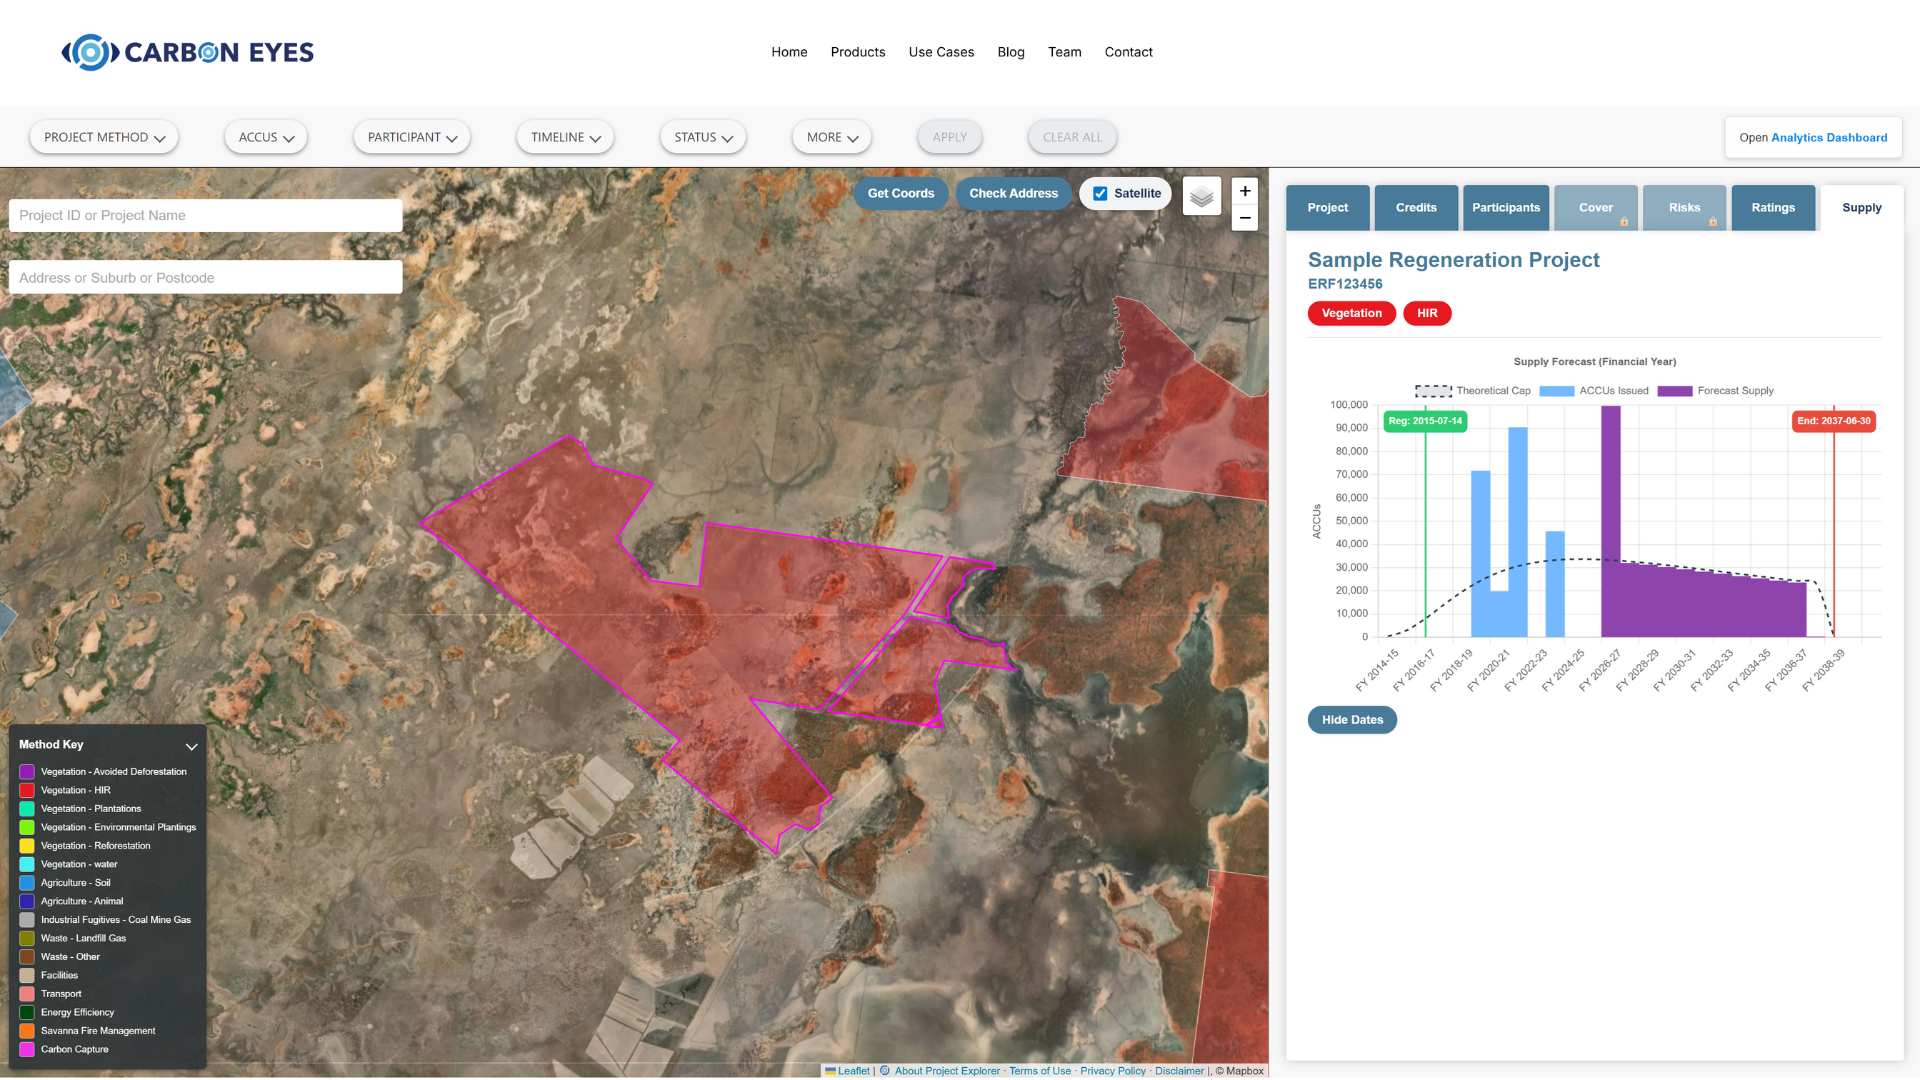Image resolution: width=1920 pixels, height=1080 pixels.
Task: Toggle Forecast Supply legend series
Action: point(1716,391)
